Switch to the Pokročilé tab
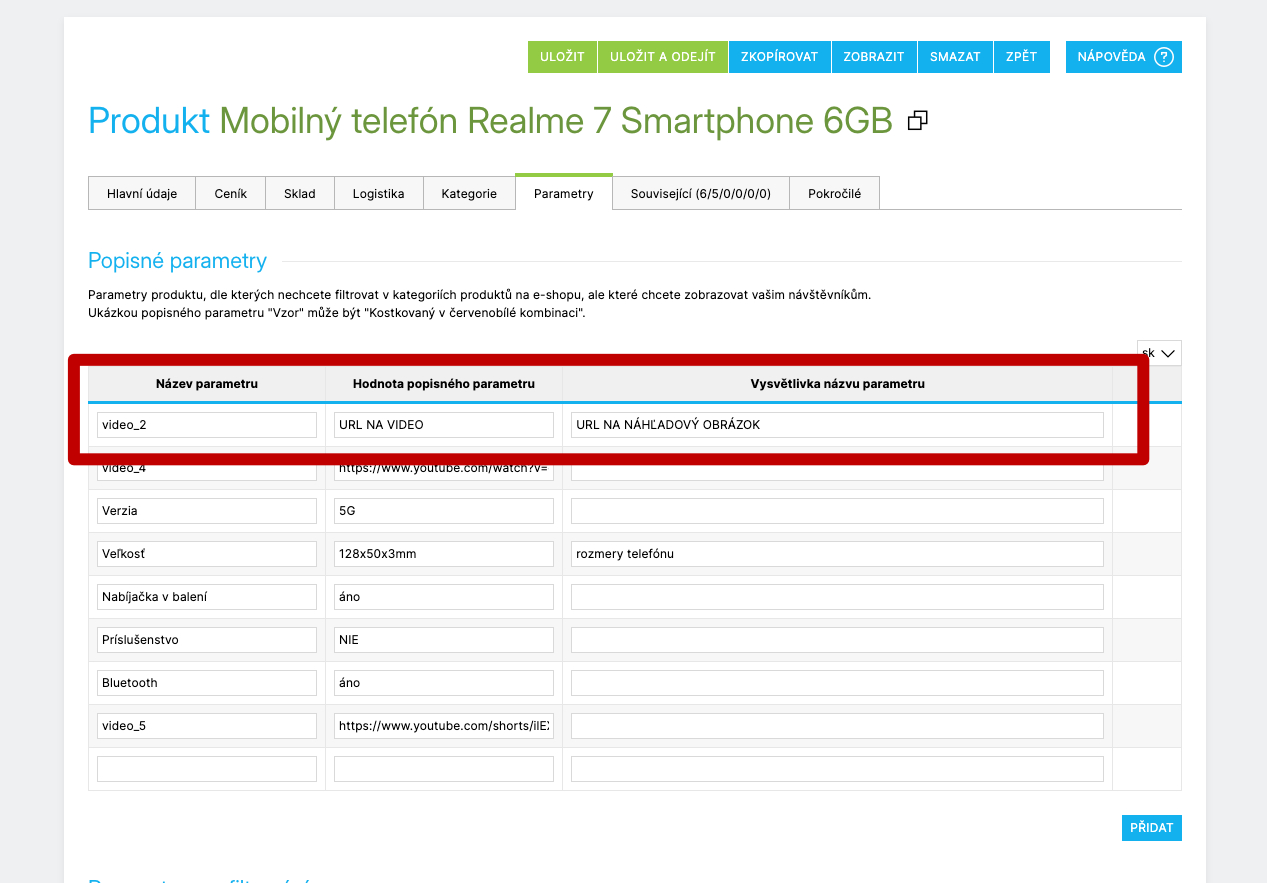1267x883 pixels. click(x=834, y=193)
